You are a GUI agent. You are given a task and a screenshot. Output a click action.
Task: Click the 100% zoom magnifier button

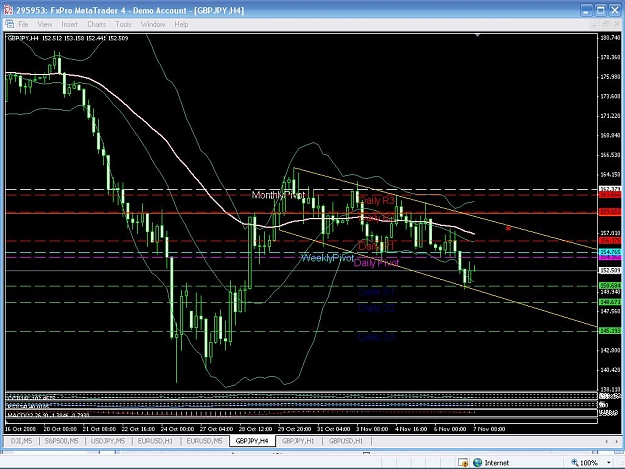click(x=584, y=463)
